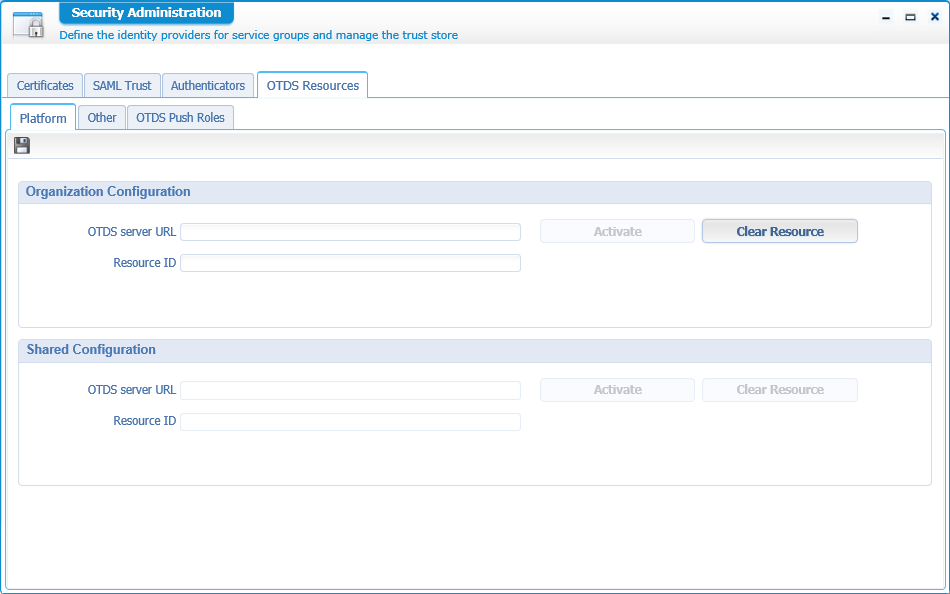Maximize the Security Administration window
This screenshot has width=950, height=594.
click(910, 17)
